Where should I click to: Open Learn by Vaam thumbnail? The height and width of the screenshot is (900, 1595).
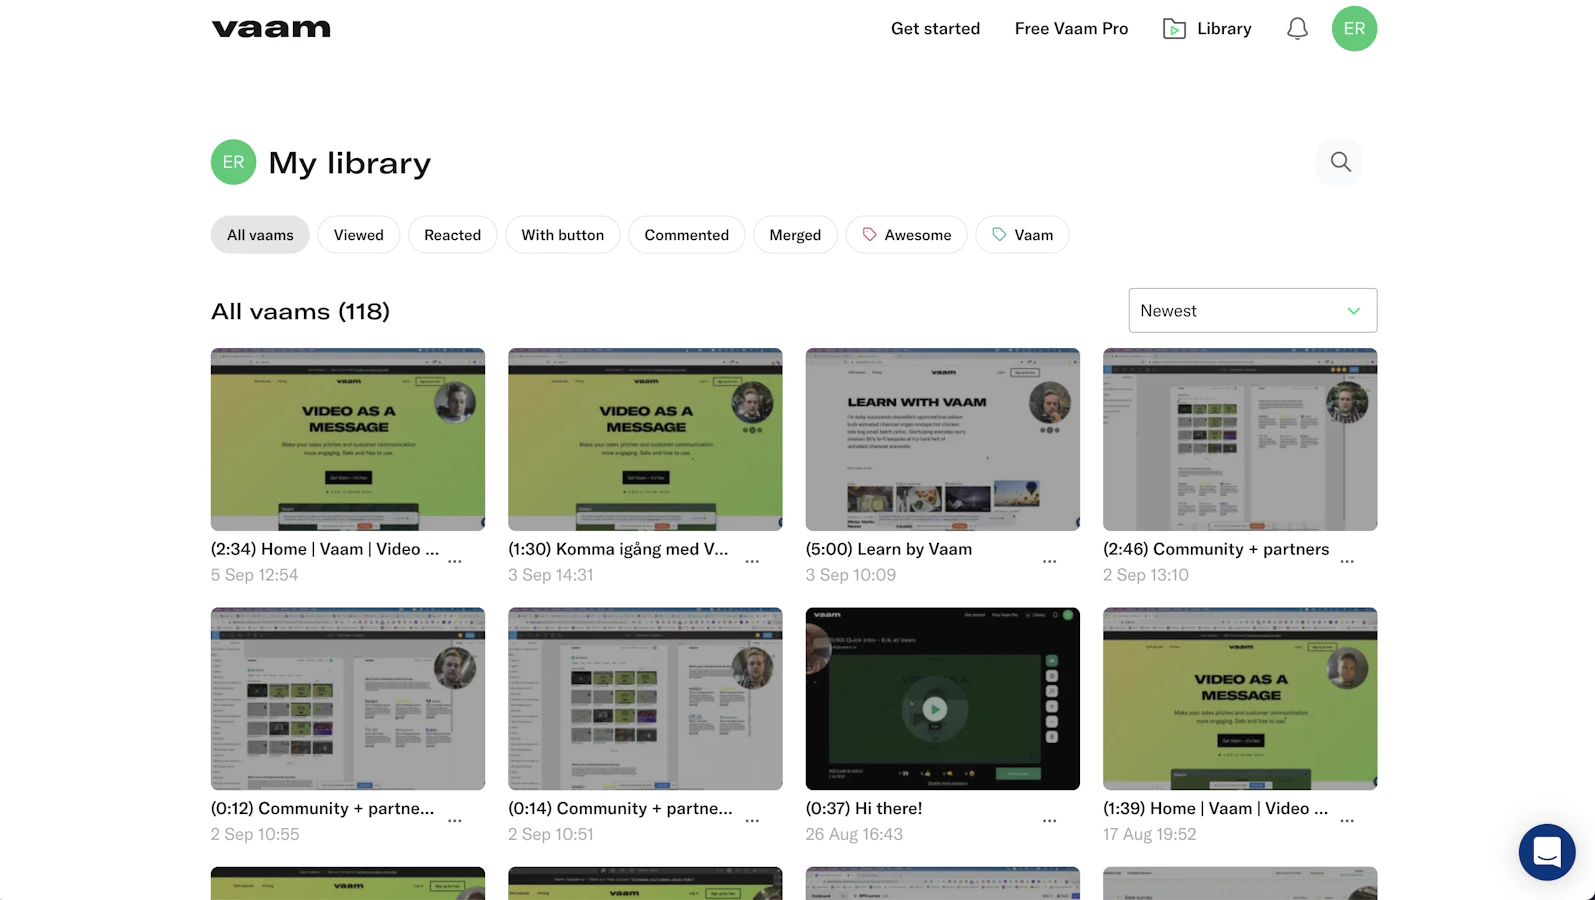943,439
